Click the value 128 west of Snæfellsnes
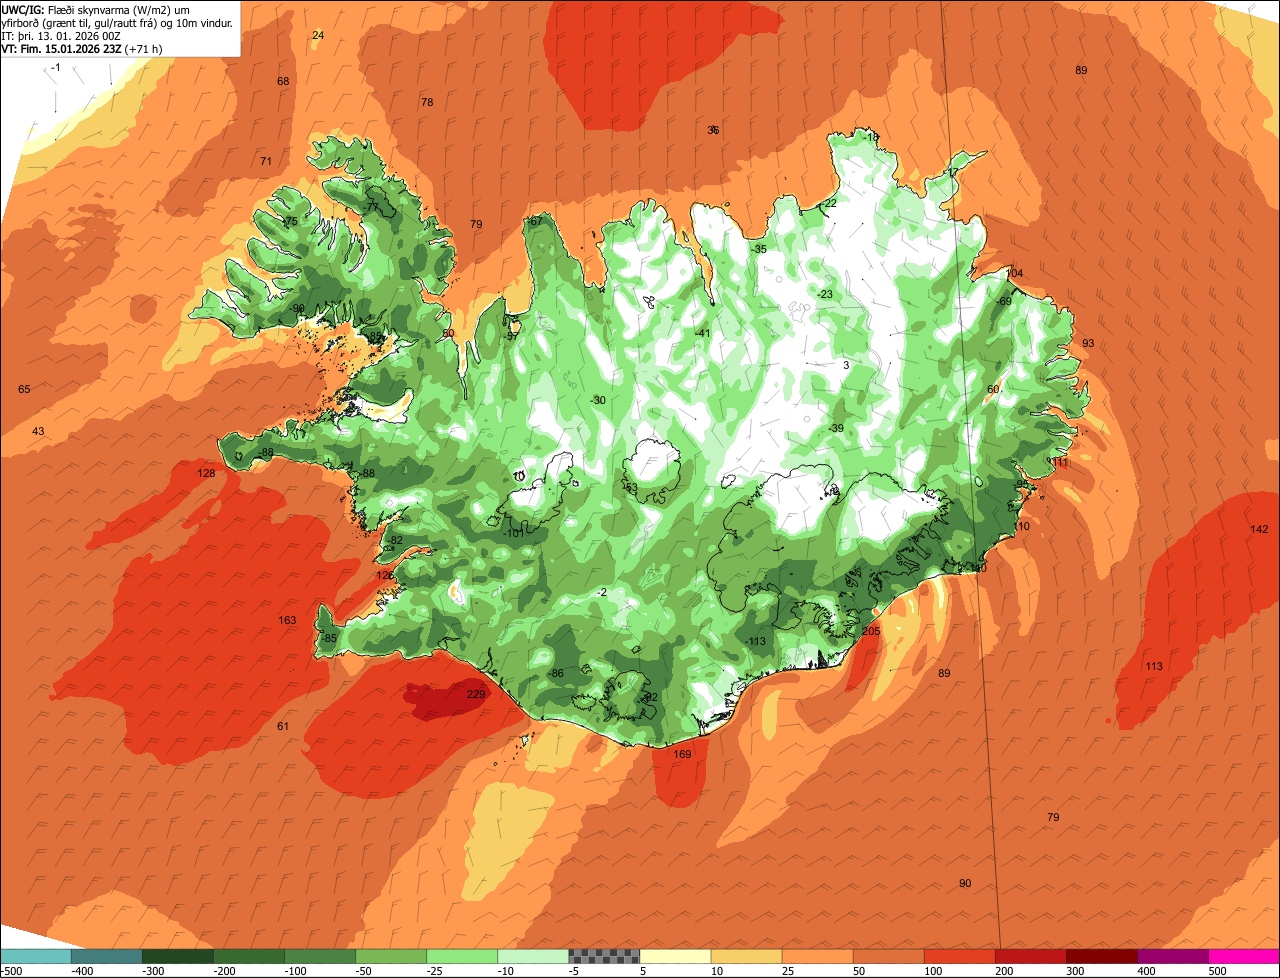Viewport: 1280px width, 978px height. coord(206,473)
